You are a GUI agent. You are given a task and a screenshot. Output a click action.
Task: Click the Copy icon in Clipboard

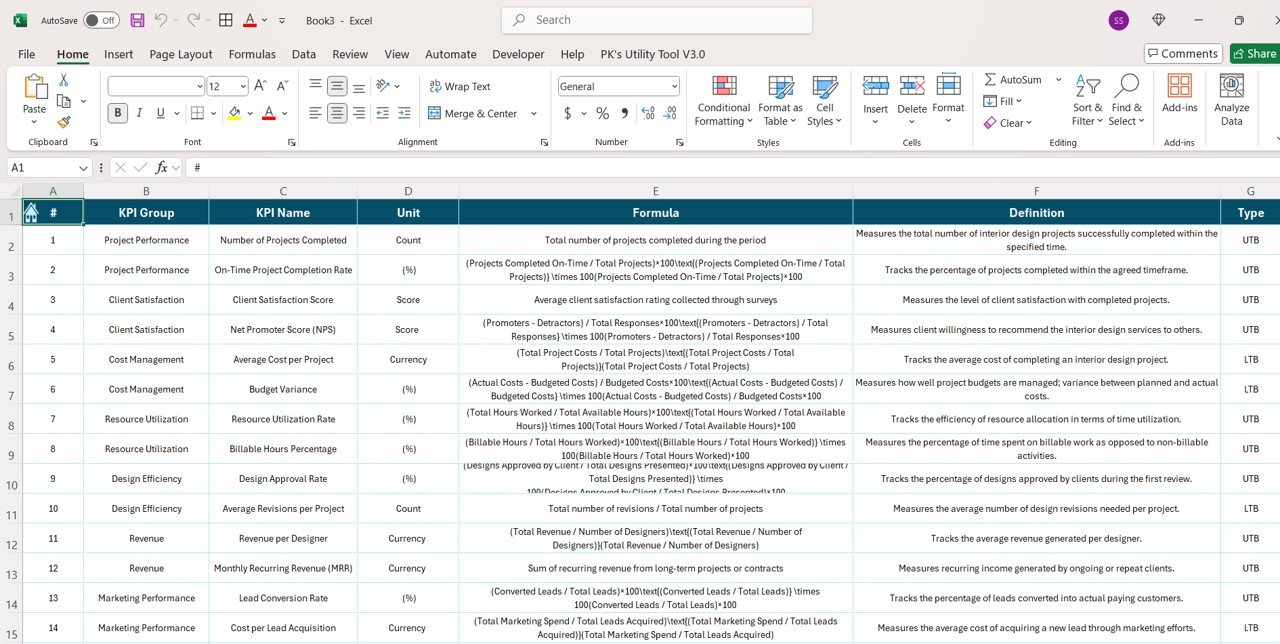[x=64, y=101]
